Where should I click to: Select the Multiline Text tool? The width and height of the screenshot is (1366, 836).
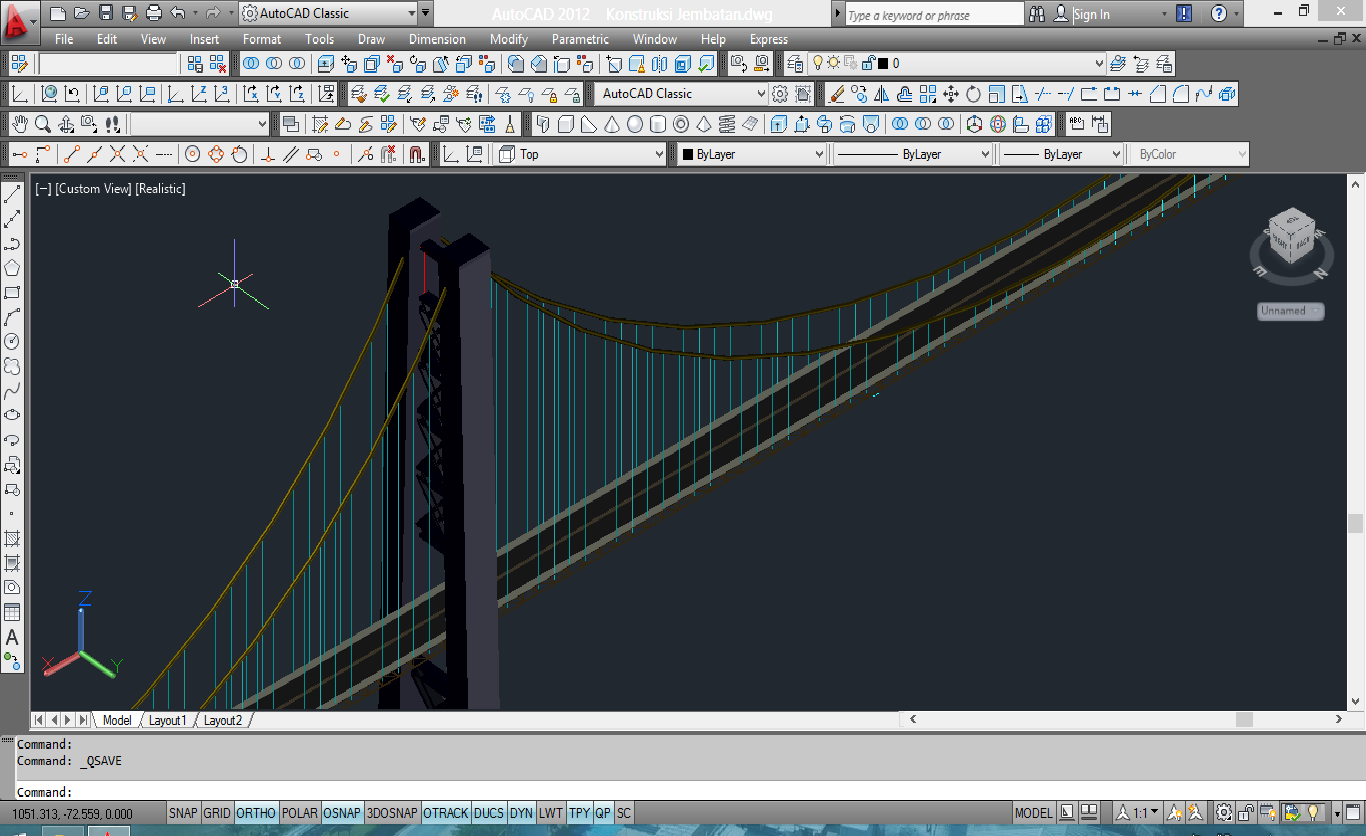[12, 637]
